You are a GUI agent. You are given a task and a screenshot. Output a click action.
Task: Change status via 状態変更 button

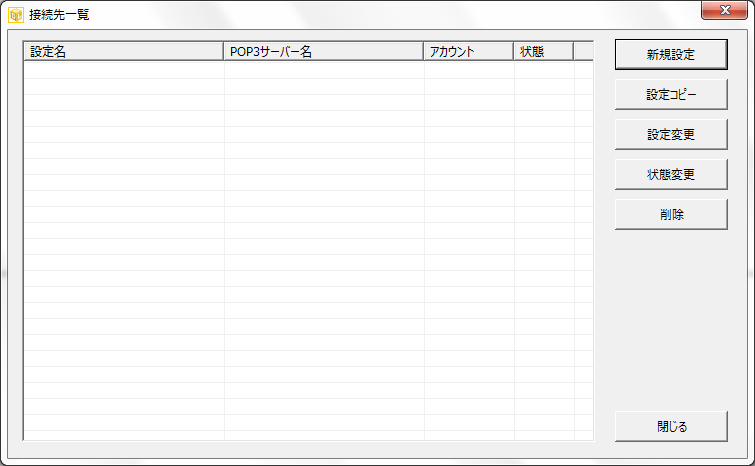point(671,174)
